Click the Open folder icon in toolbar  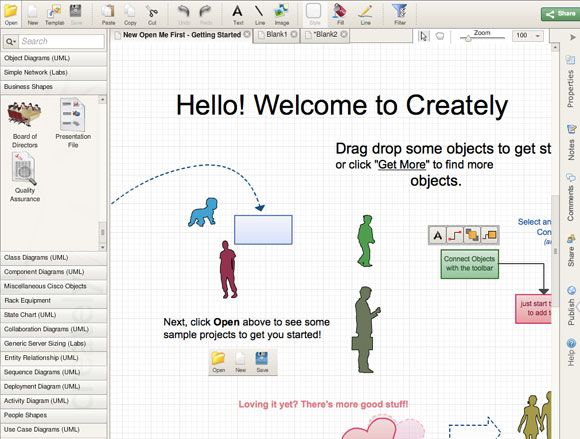pos(11,14)
